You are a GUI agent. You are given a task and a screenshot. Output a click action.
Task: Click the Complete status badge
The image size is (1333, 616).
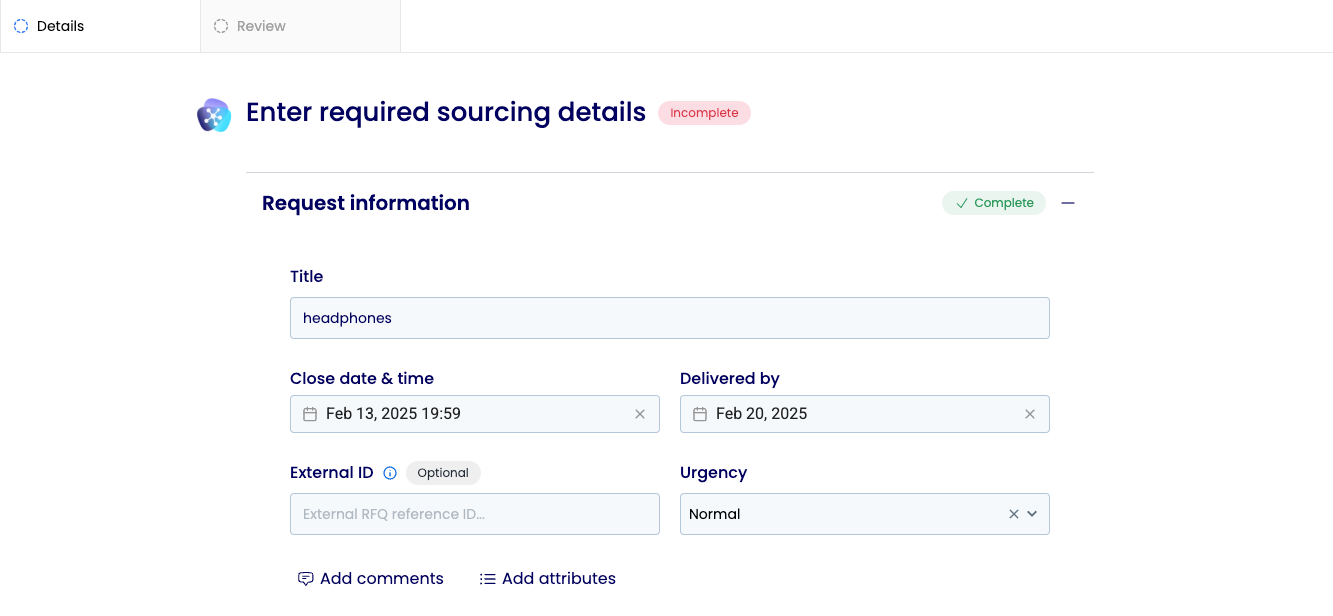coord(994,203)
